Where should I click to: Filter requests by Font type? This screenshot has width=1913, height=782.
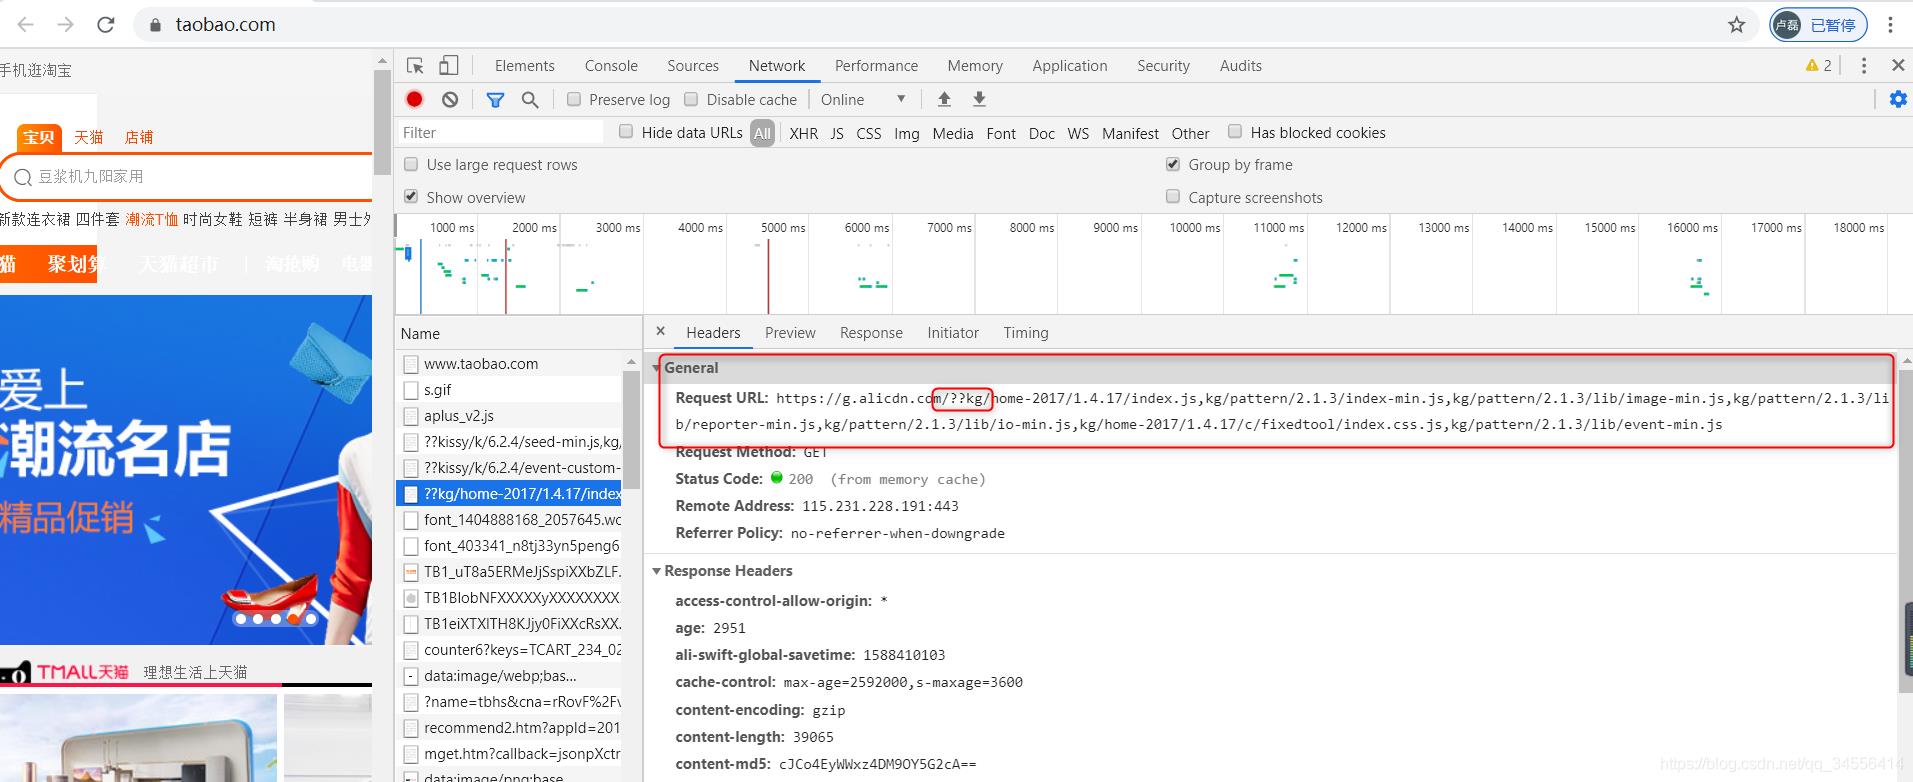pos(1001,133)
